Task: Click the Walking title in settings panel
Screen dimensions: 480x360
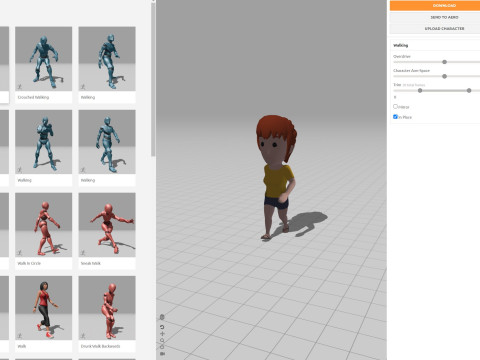Action: click(x=400, y=45)
